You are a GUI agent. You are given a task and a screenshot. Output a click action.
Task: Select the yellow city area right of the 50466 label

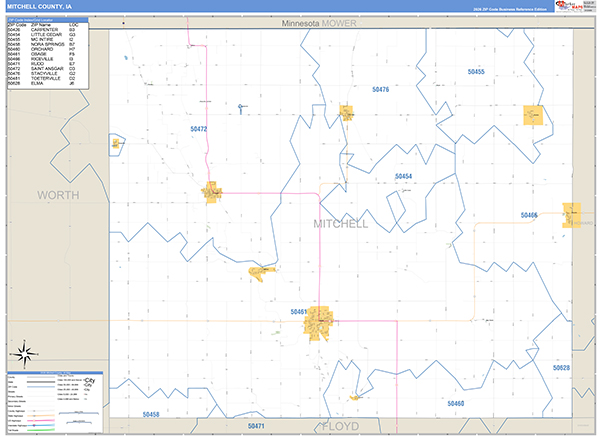[572, 215]
